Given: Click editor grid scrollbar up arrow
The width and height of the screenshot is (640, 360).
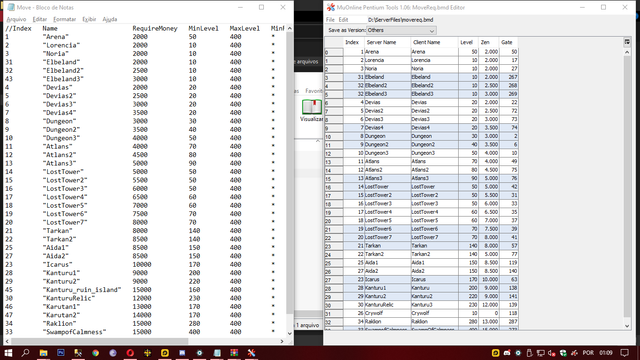Looking at the screenshot, I should click(627, 52).
